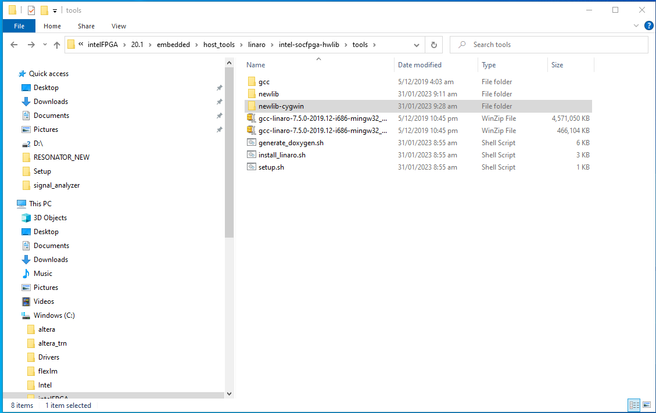The width and height of the screenshot is (656, 413).
Task: Open Videos under This PC
Action: [x=44, y=301]
